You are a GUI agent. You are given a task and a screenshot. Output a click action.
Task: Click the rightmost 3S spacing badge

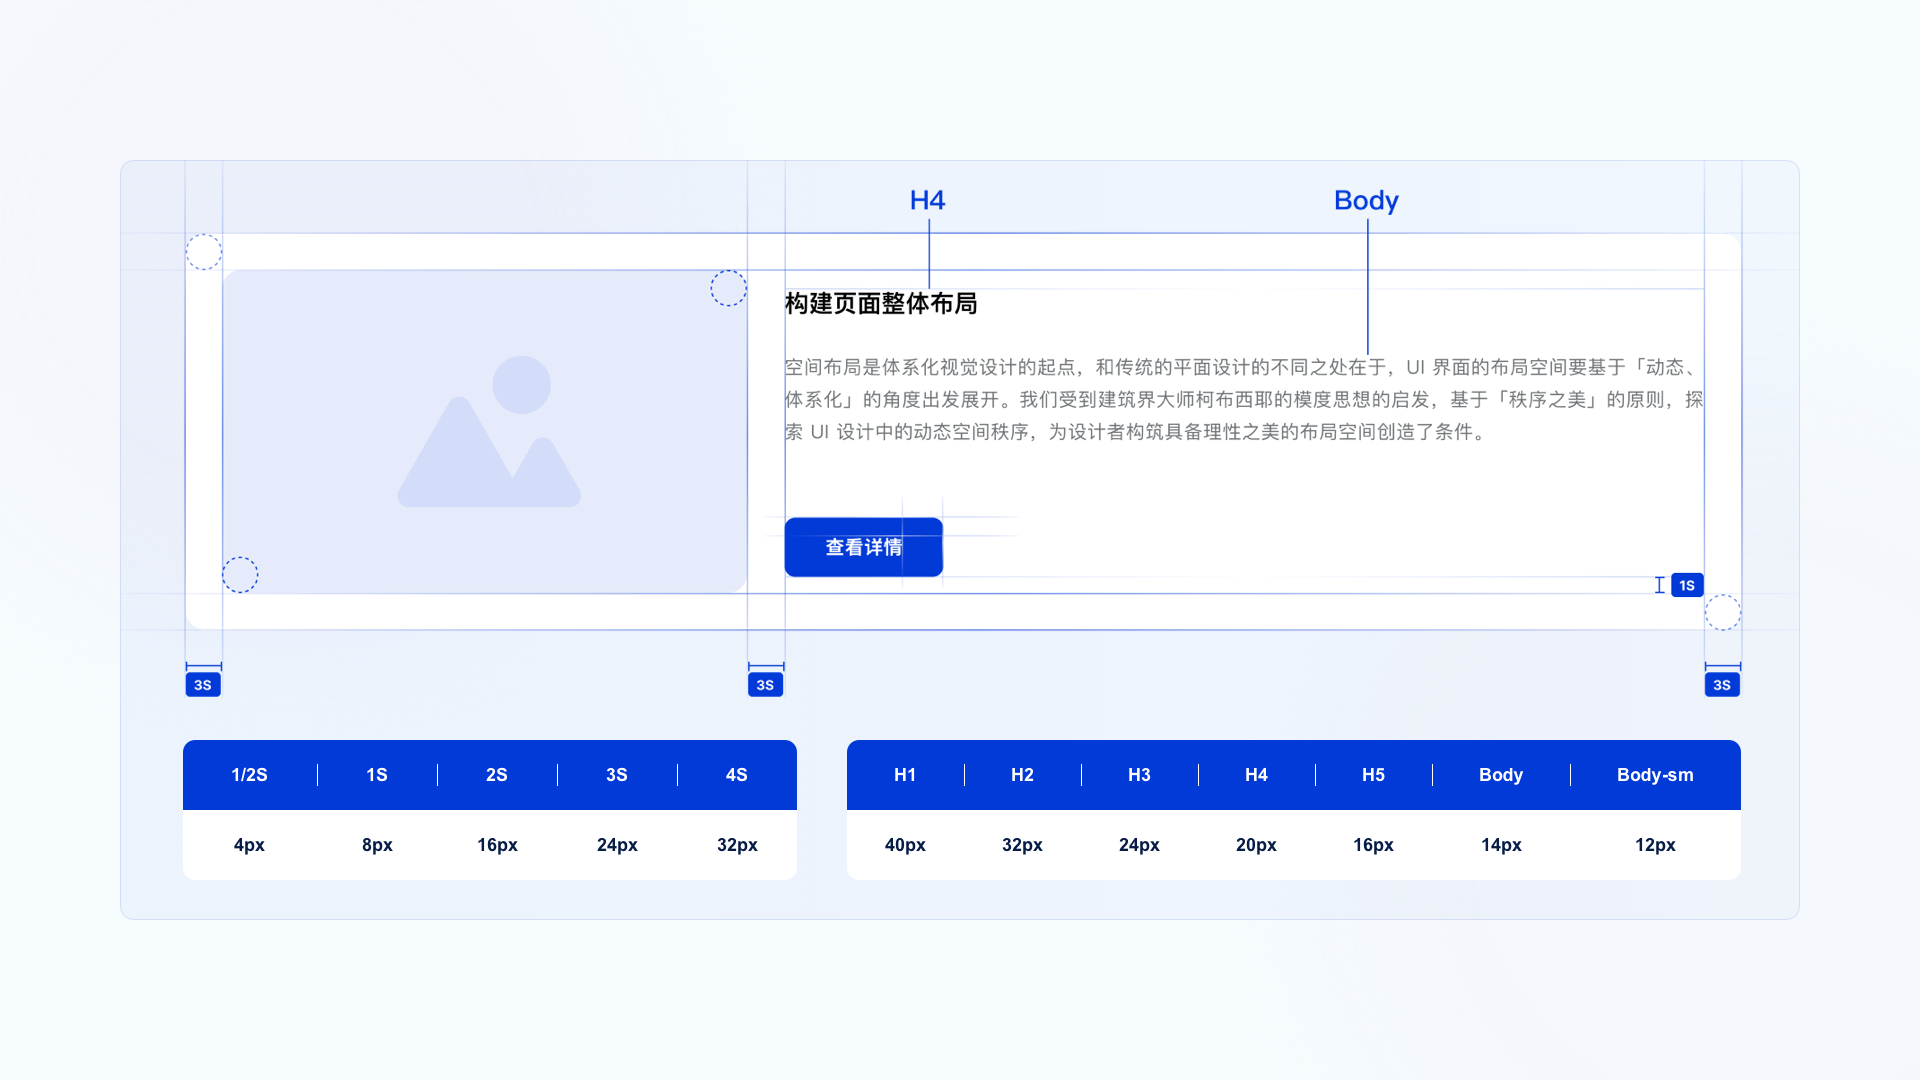1722,685
